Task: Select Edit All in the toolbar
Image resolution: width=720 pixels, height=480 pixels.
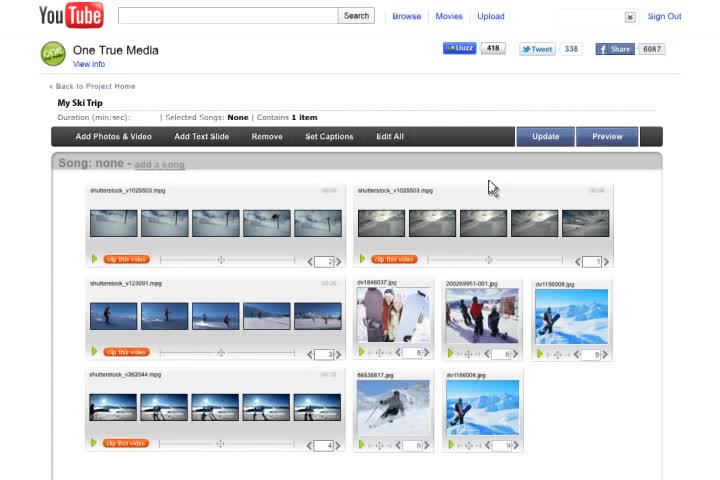Action: 390,136
